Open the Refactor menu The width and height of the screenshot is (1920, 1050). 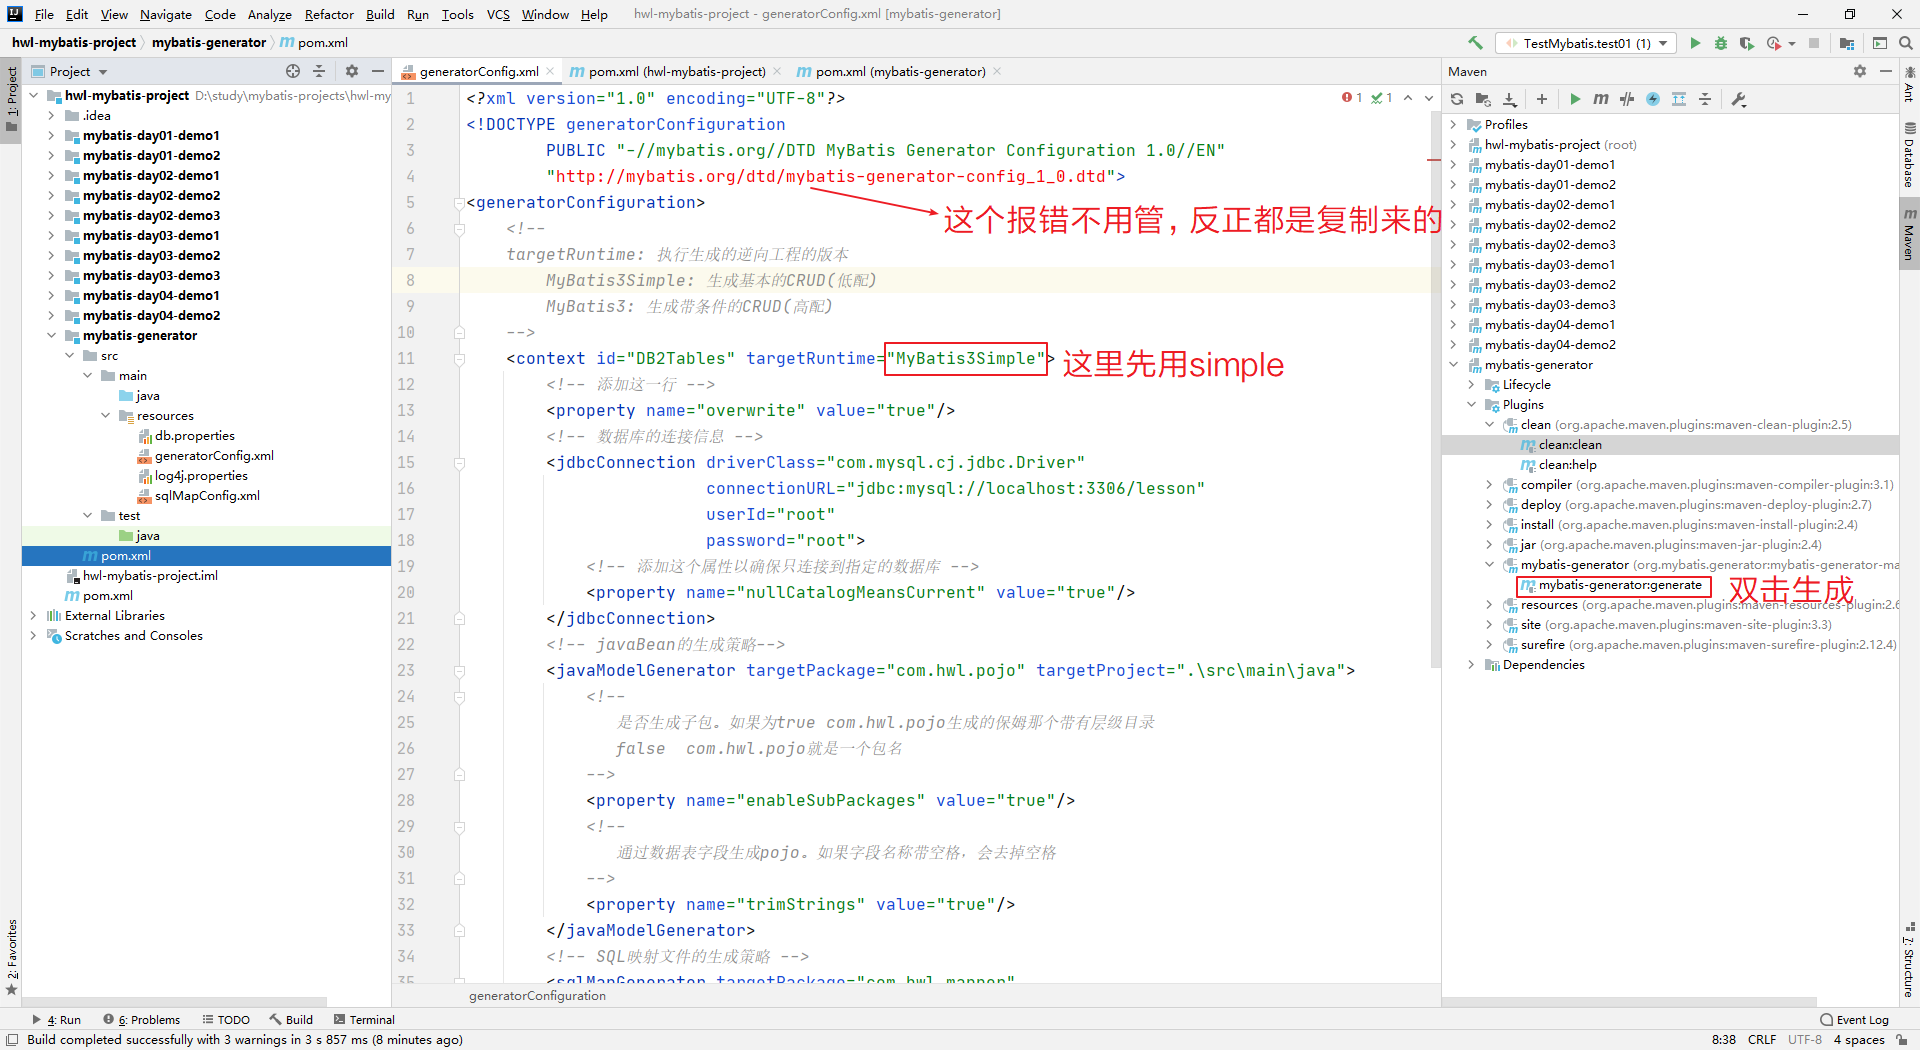(329, 14)
